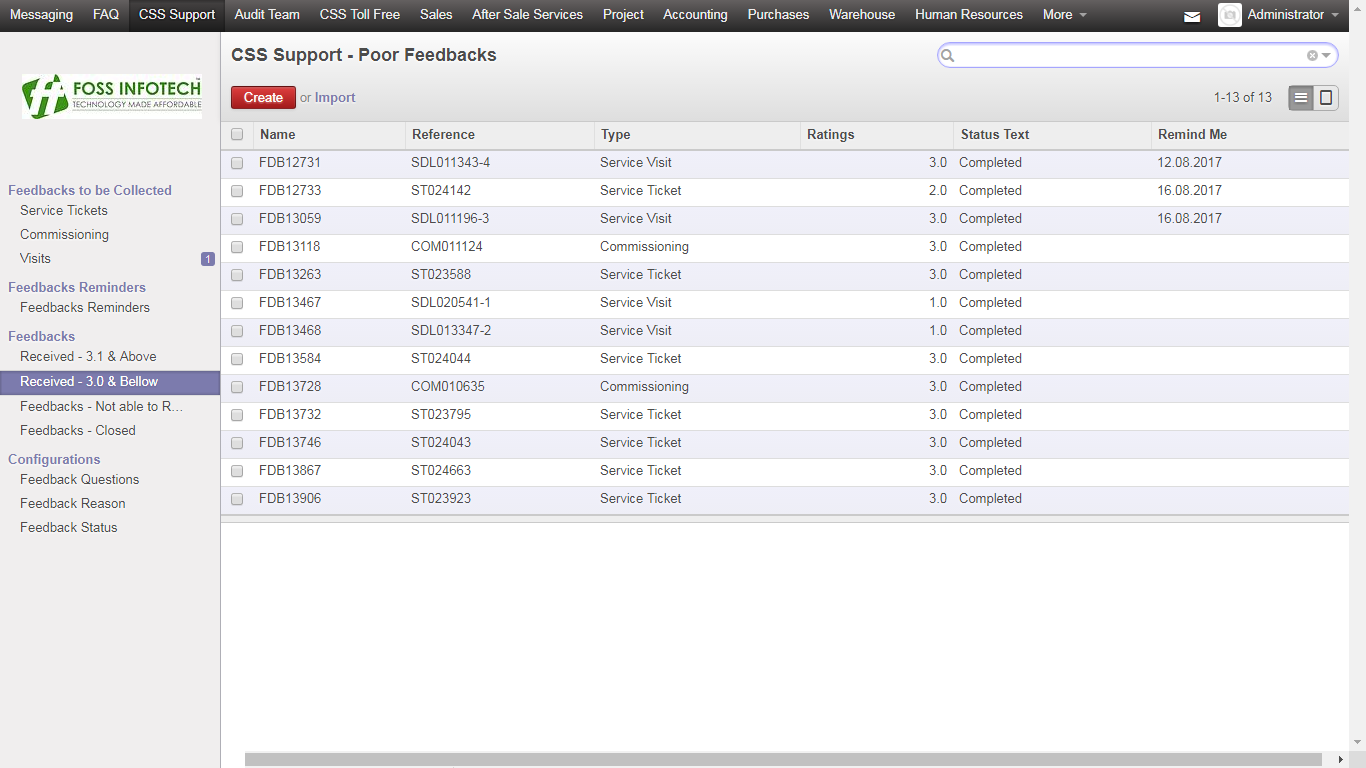The height and width of the screenshot is (768, 1366).
Task: Tick checkbox for FDB12731 row
Action: click(237, 163)
